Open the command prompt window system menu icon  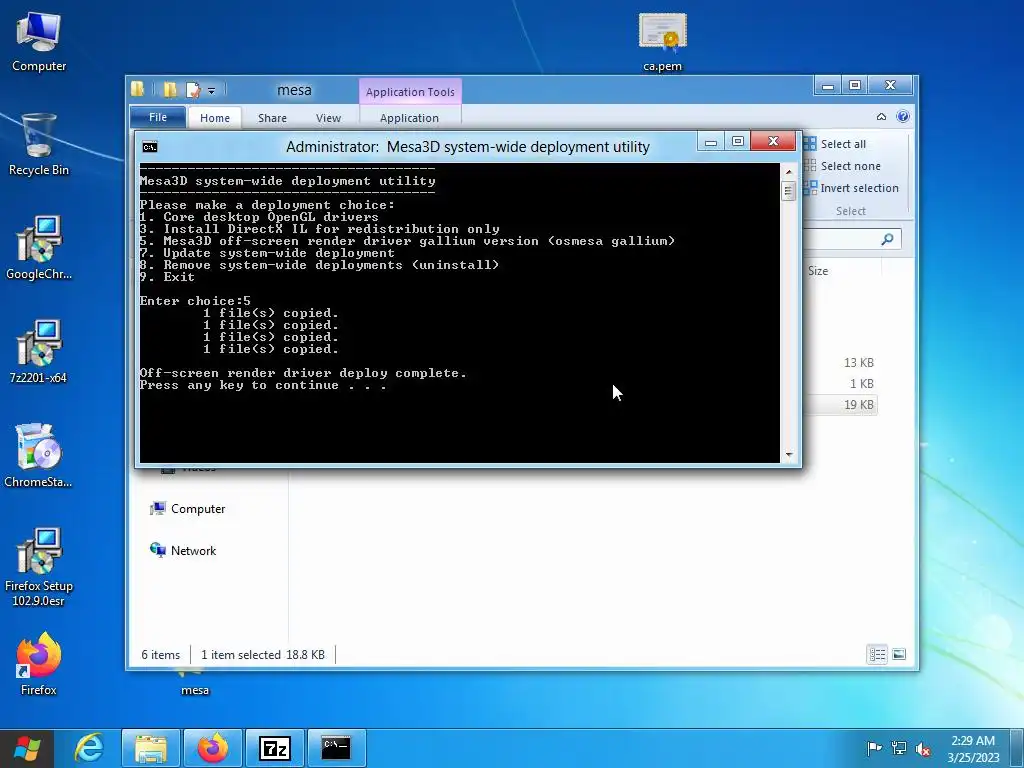coord(150,147)
